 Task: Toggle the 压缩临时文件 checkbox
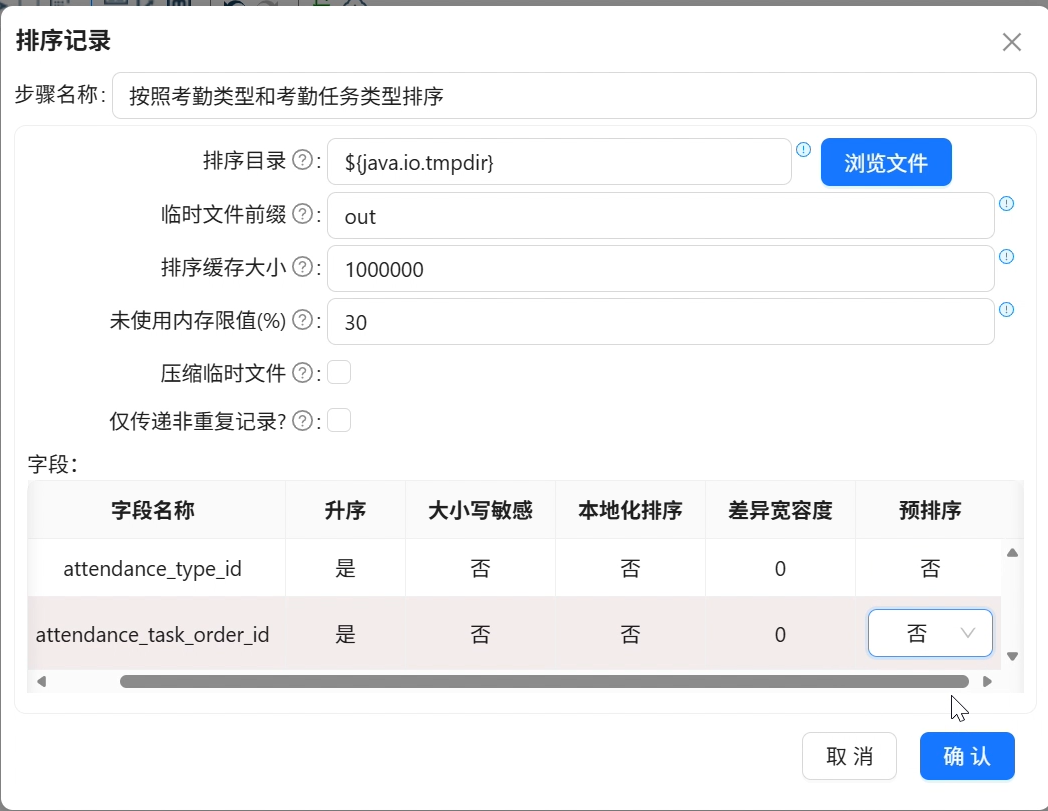(x=339, y=372)
